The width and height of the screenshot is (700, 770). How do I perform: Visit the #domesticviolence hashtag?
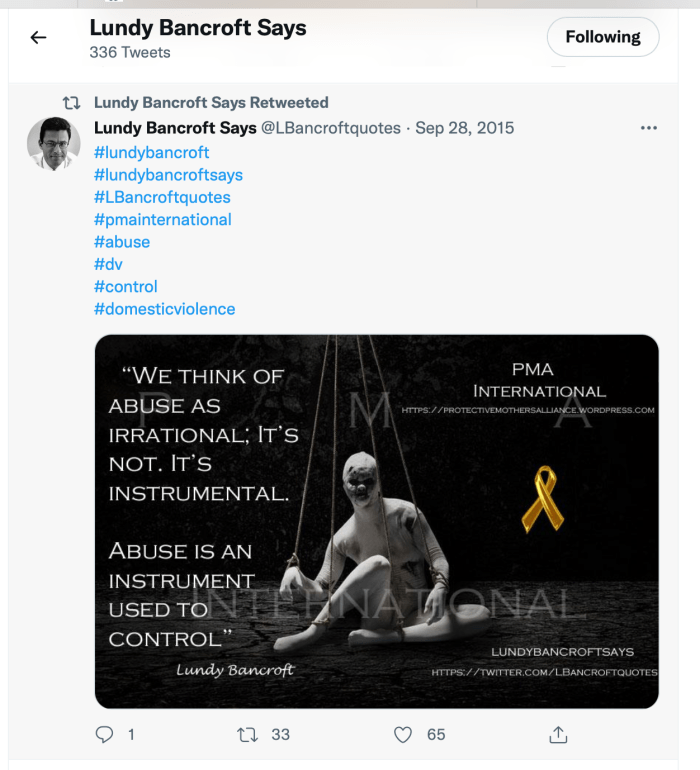point(164,309)
